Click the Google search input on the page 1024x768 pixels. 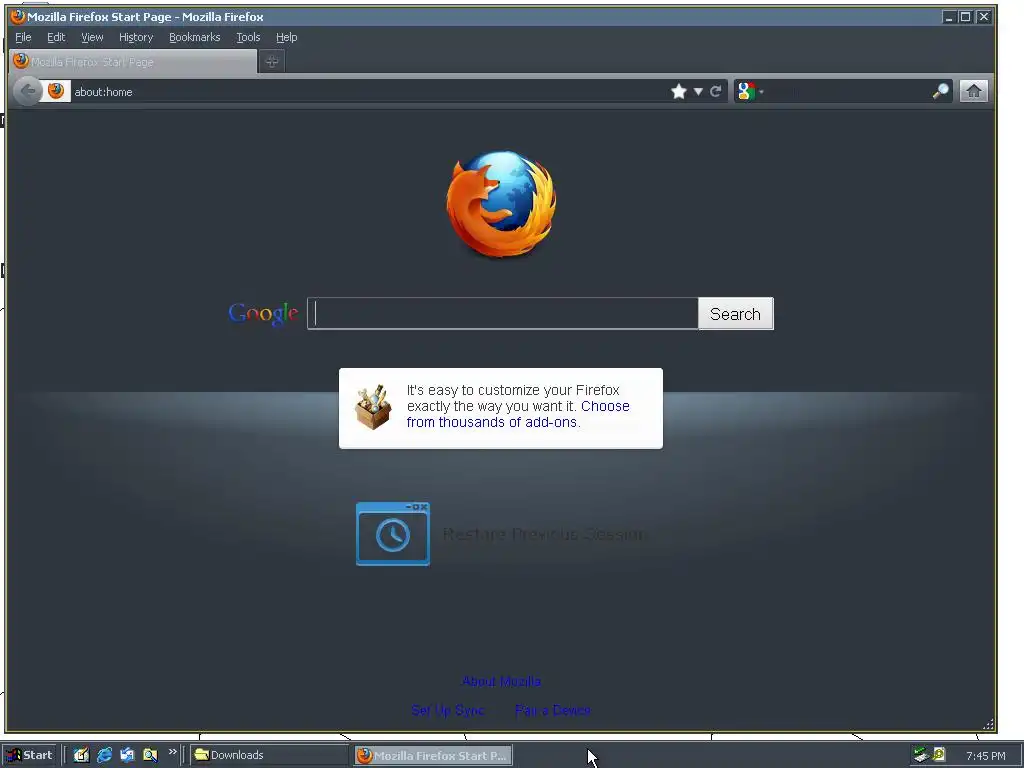point(503,313)
